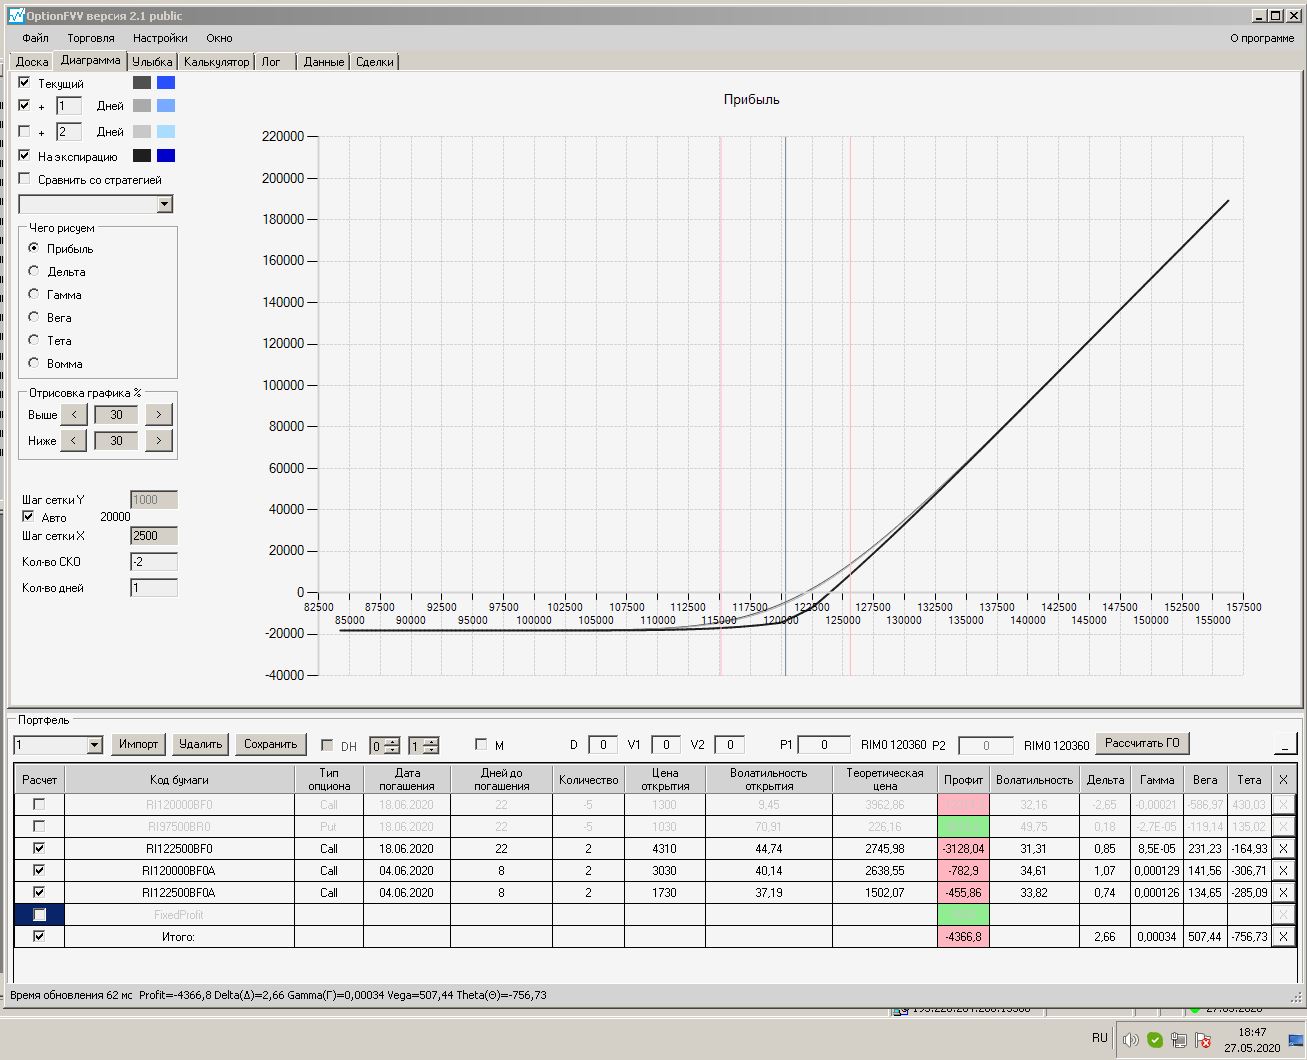This screenshot has height=1060, width=1307.
Task: Open the Action Center flag tray icon
Action: pos(1204,1040)
